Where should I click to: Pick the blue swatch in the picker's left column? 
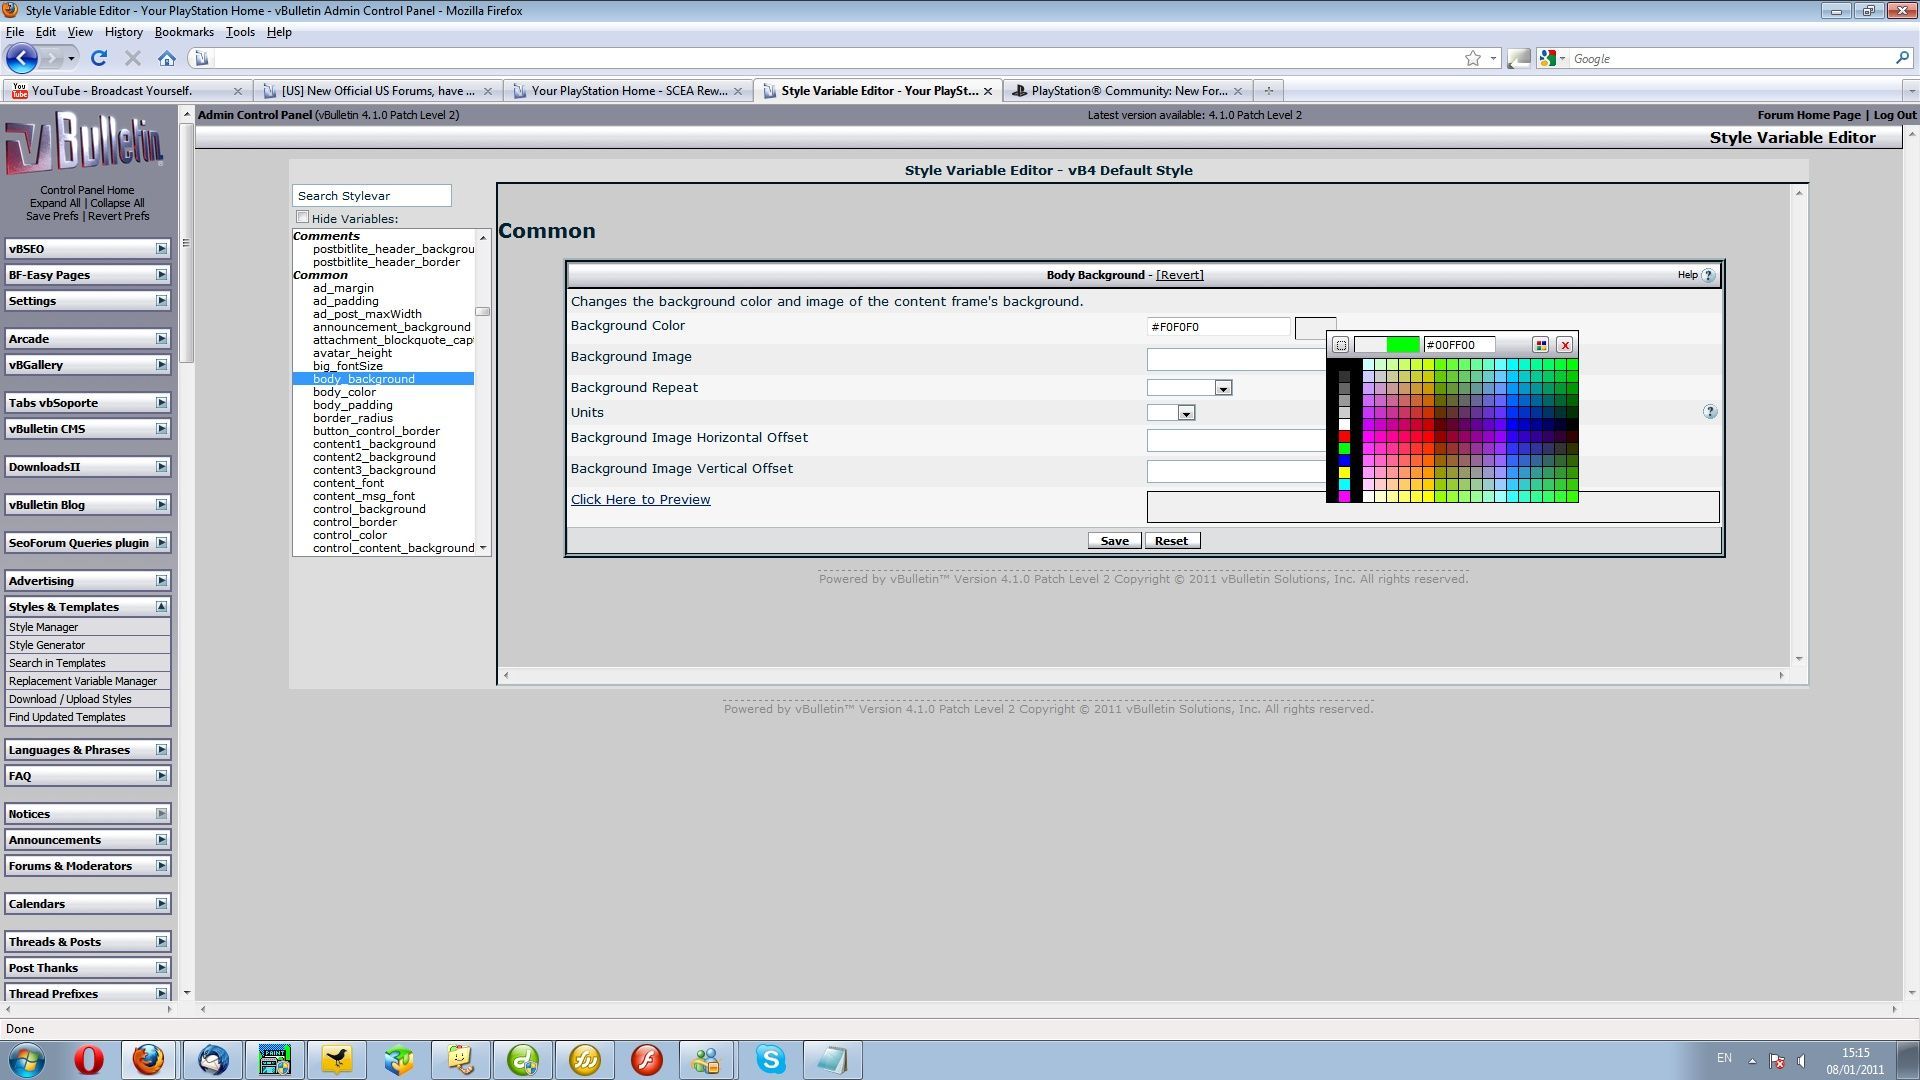1344,461
